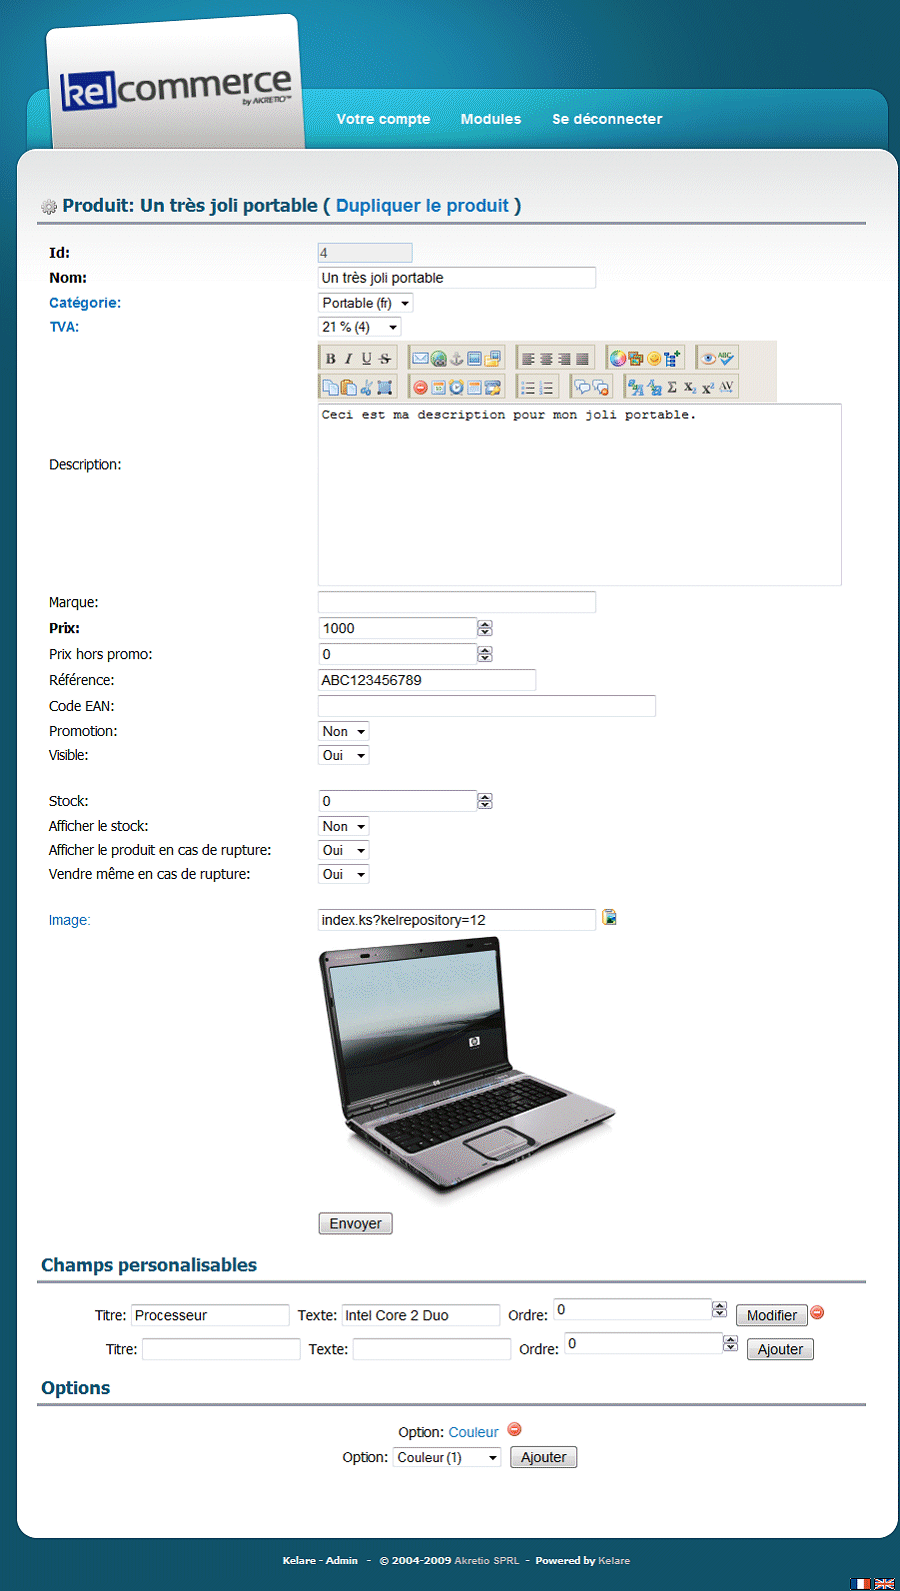This screenshot has height=1591, width=900.
Task: Open the text color picker wheel
Action: pos(618,359)
